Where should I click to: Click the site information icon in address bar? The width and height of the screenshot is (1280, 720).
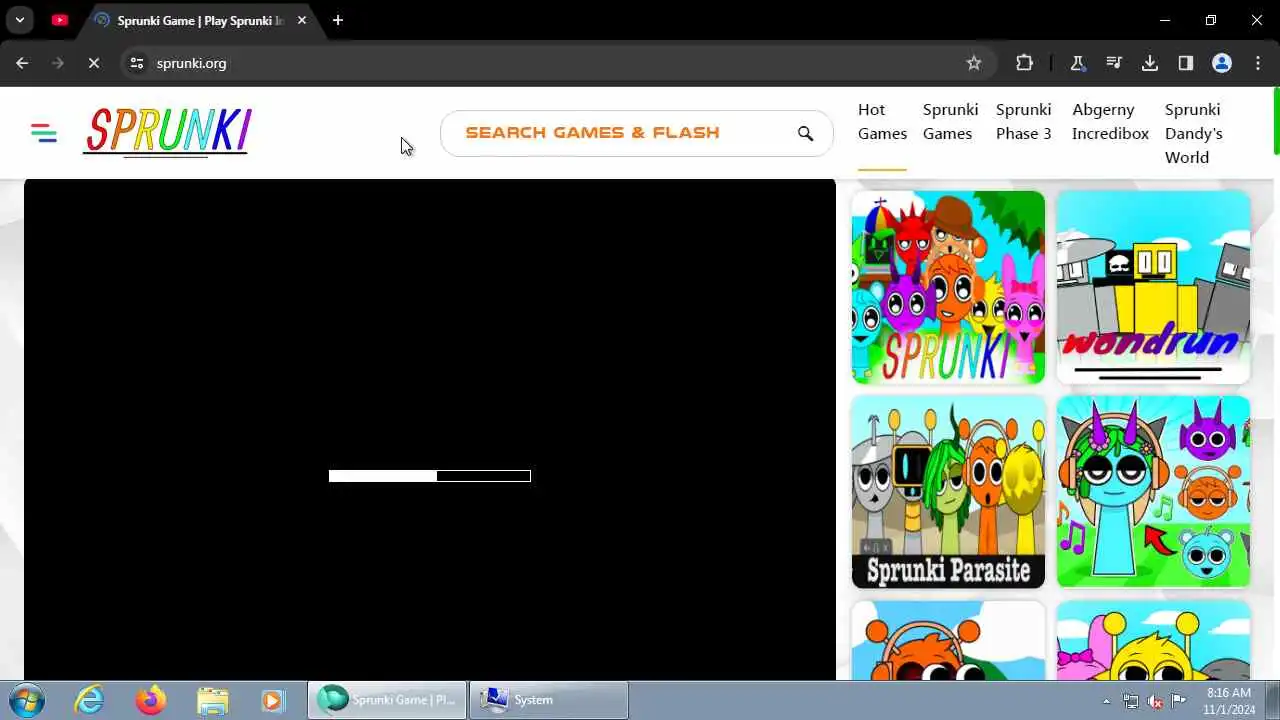click(137, 63)
